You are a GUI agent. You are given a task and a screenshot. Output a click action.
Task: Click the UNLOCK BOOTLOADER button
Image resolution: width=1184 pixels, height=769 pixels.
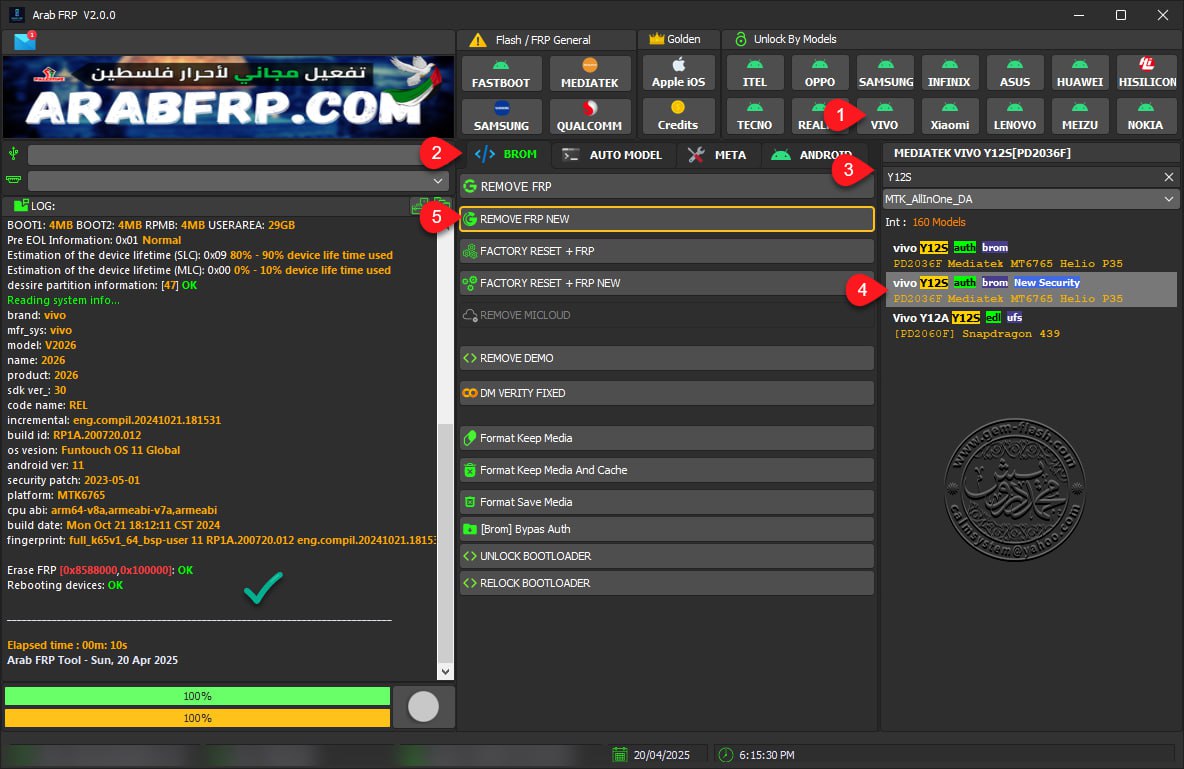(667, 556)
